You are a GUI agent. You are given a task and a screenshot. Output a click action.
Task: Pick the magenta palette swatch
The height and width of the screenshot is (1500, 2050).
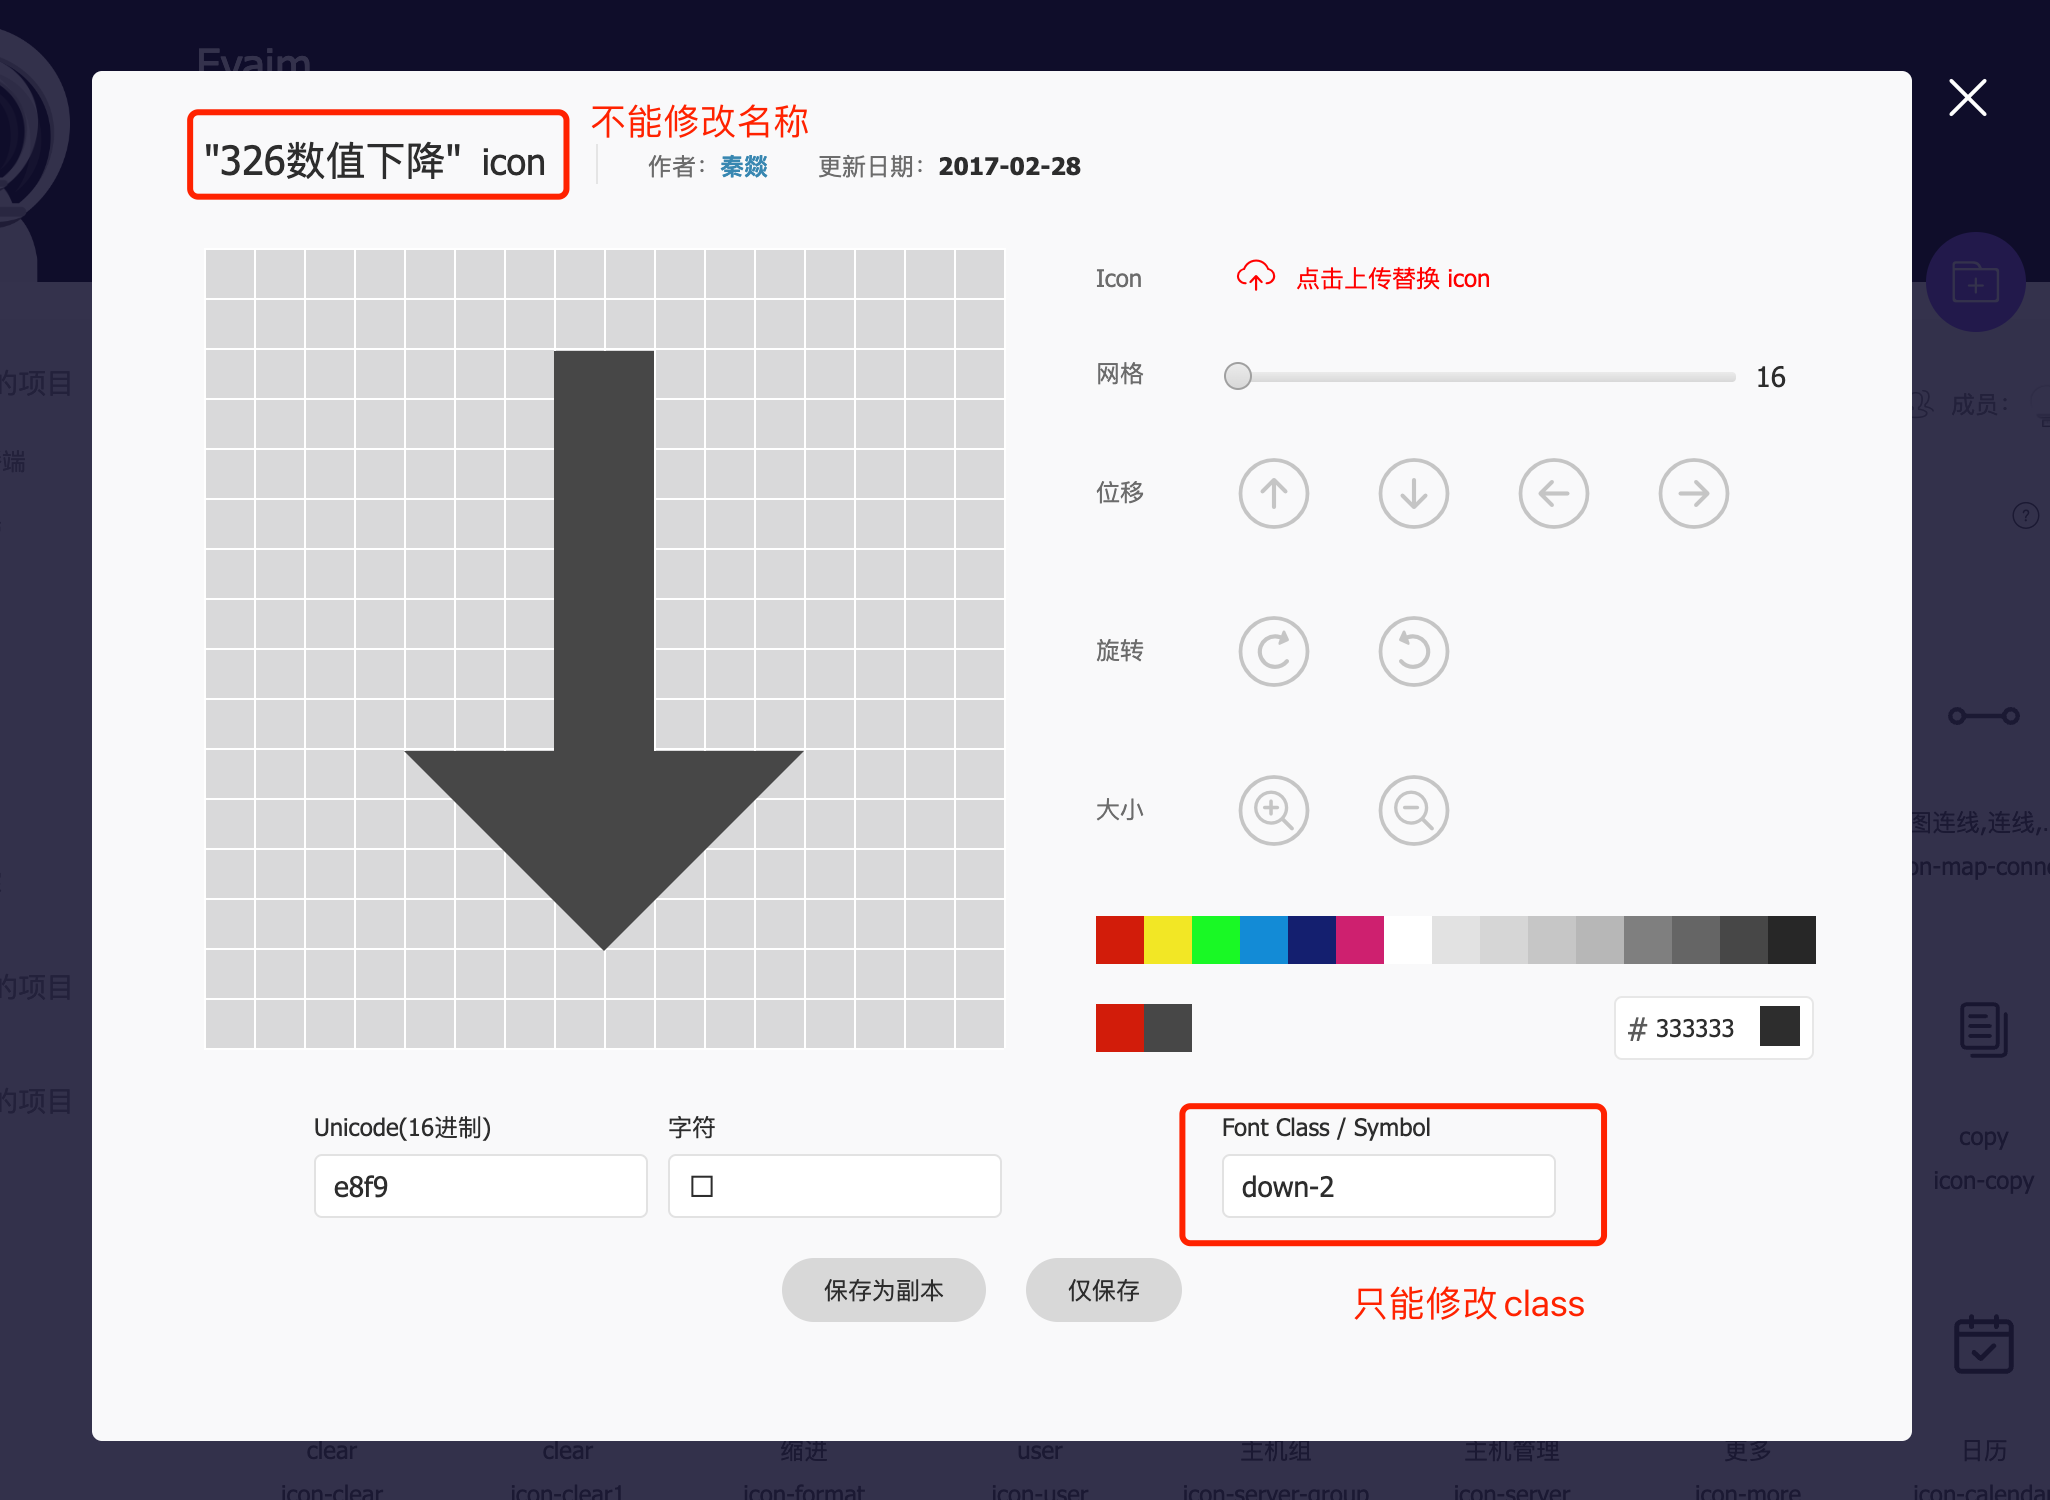pyautogui.click(x=1360, y=940)
